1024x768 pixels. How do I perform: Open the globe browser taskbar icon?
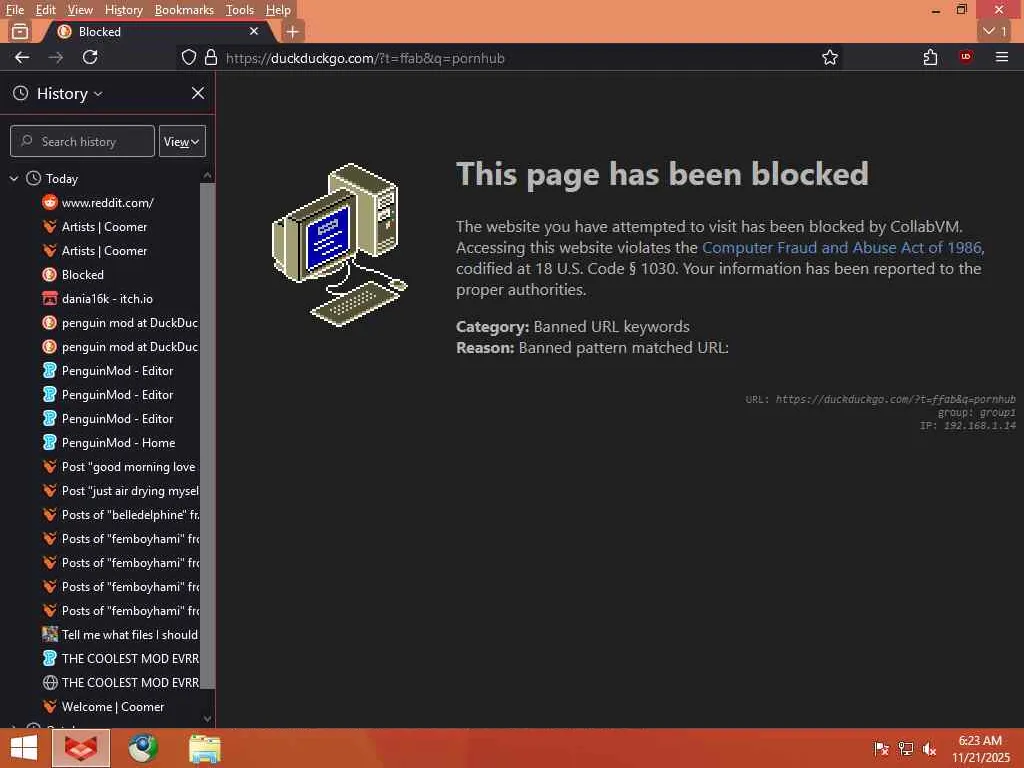click(x=143, y=748)
